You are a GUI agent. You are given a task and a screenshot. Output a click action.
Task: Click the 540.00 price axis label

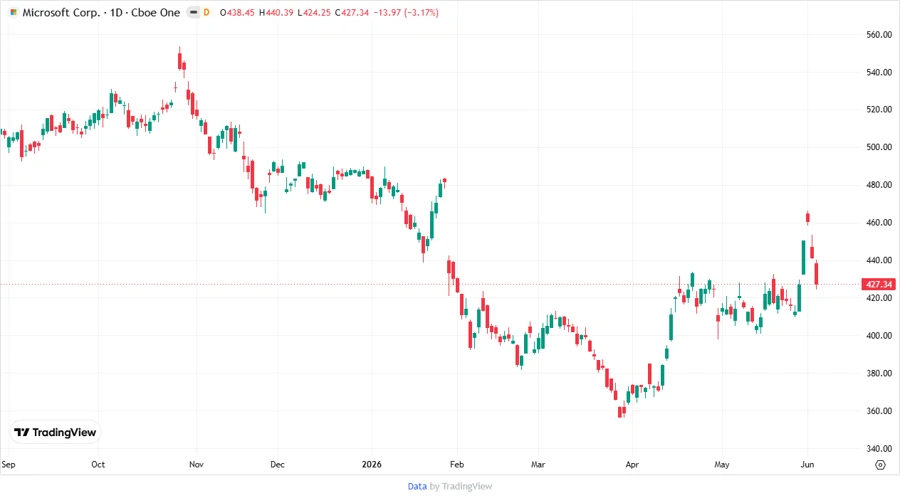879,73
